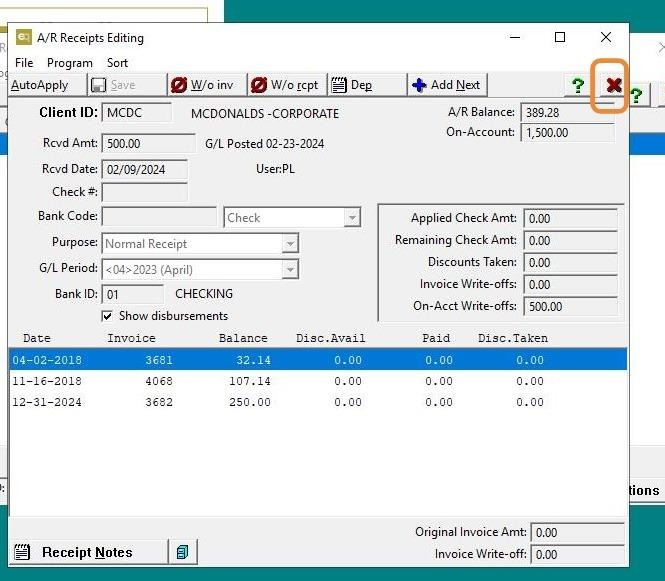Click the Rcvd Amt field 500.00
665x581 pixels.
(x=148, y=143)
